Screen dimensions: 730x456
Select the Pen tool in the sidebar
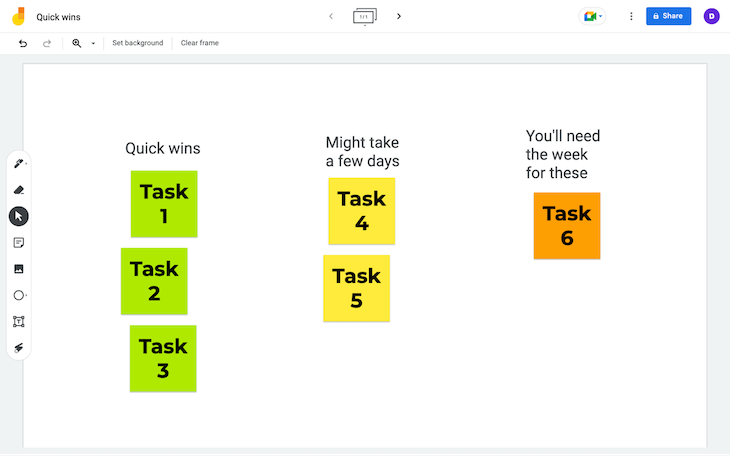pyautogui.click(x=19, y=163)
